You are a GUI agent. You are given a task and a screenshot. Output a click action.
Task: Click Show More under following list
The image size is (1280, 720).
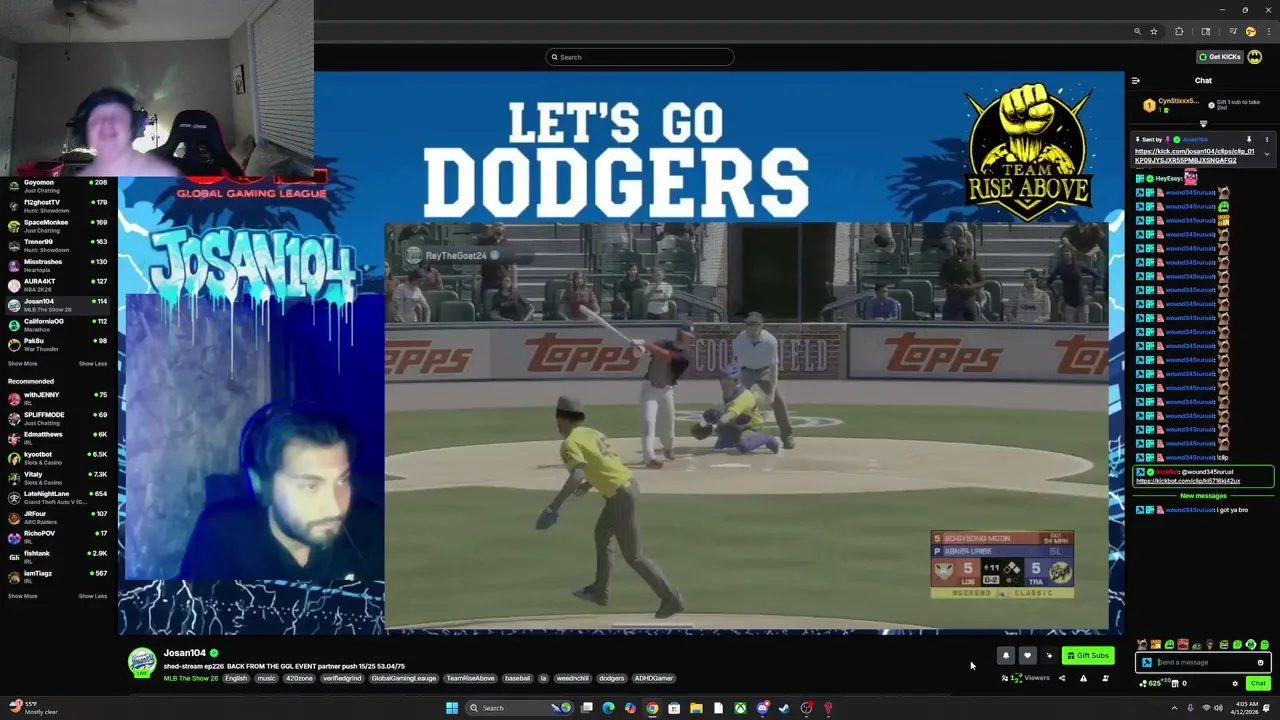[22, 364]
